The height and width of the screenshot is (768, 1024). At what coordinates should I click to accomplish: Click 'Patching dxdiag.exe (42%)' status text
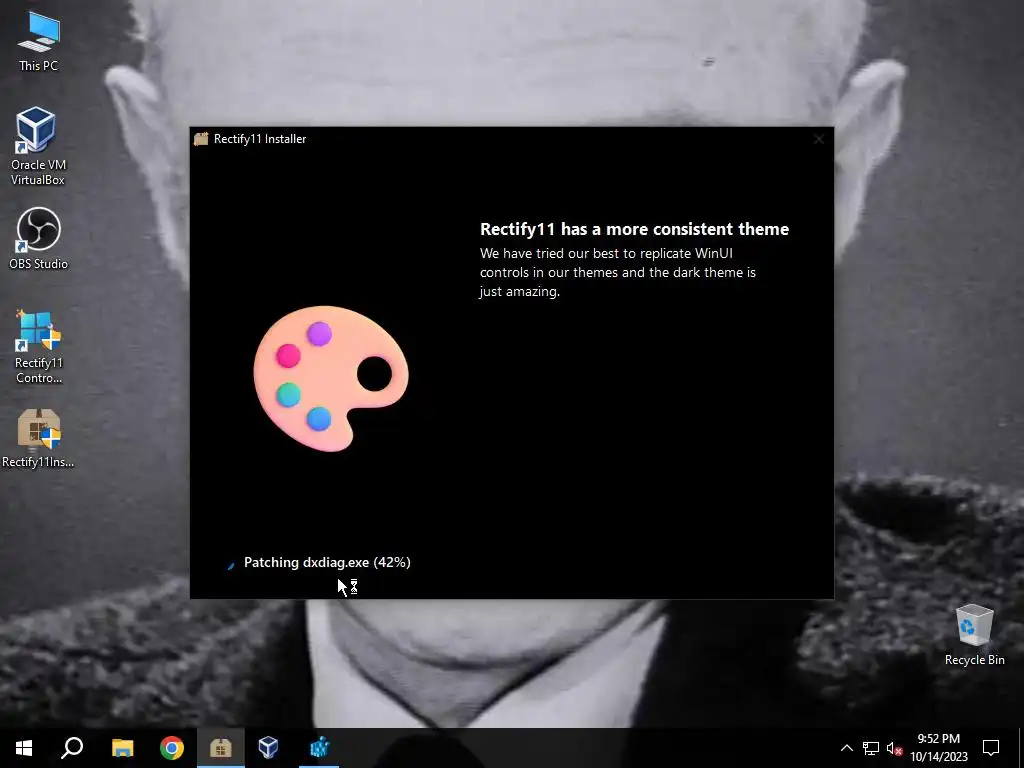point(327,562)
